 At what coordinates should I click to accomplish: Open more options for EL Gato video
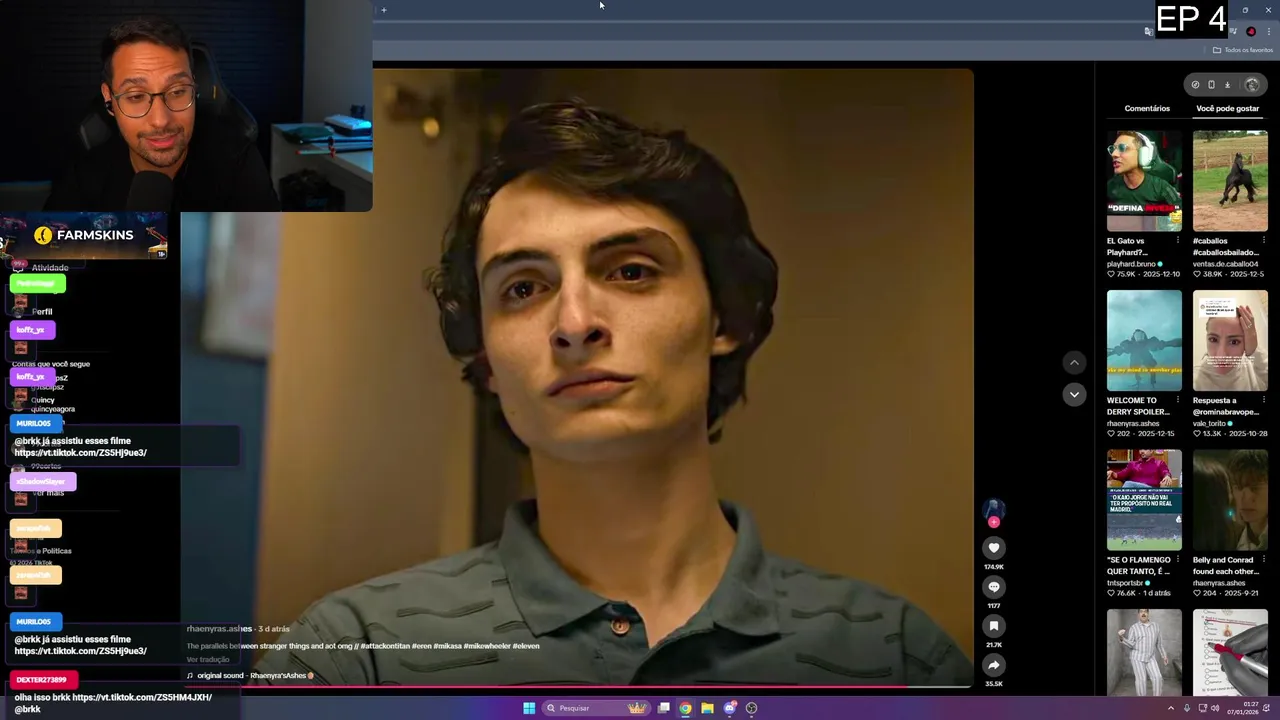coord(1177,241)
